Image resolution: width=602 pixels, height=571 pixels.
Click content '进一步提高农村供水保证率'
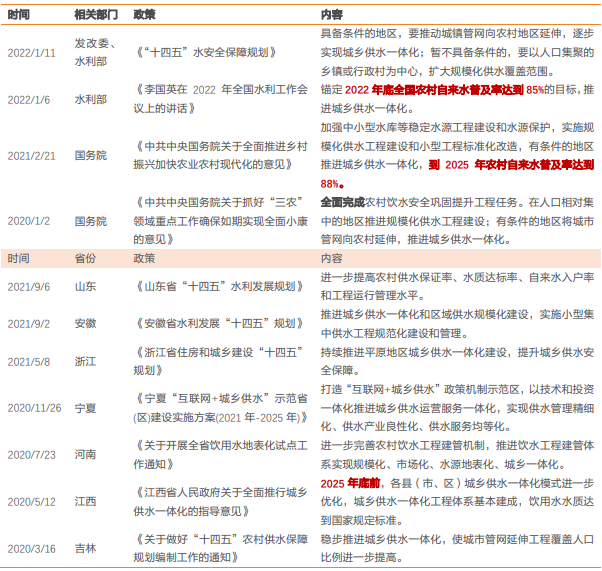pyautogui.click(x=386, y=277)
